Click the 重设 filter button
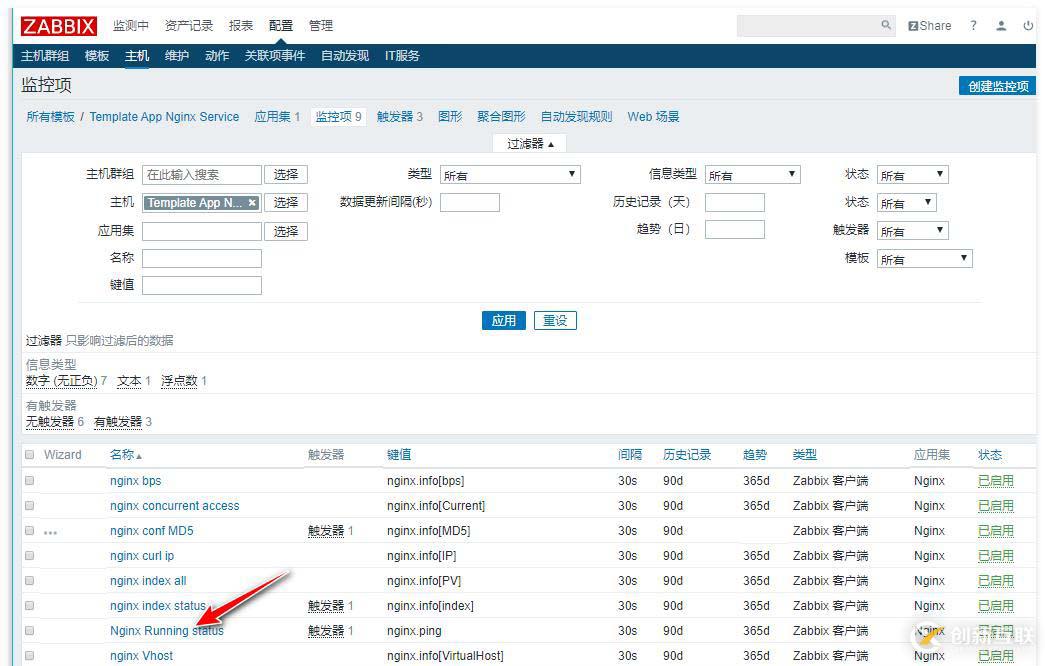The image size is (1045, 666). click(555, 321)
